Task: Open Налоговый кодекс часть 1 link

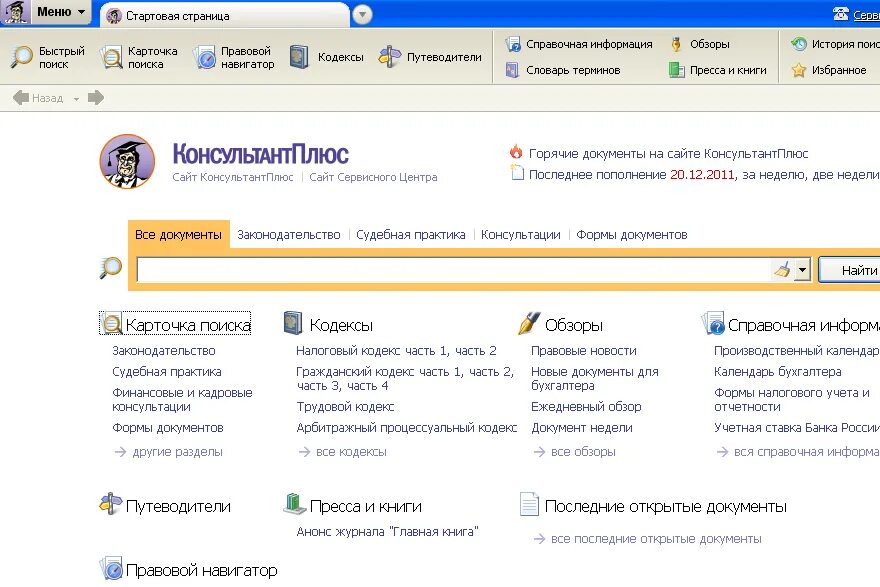Action: tap(373, 350)
